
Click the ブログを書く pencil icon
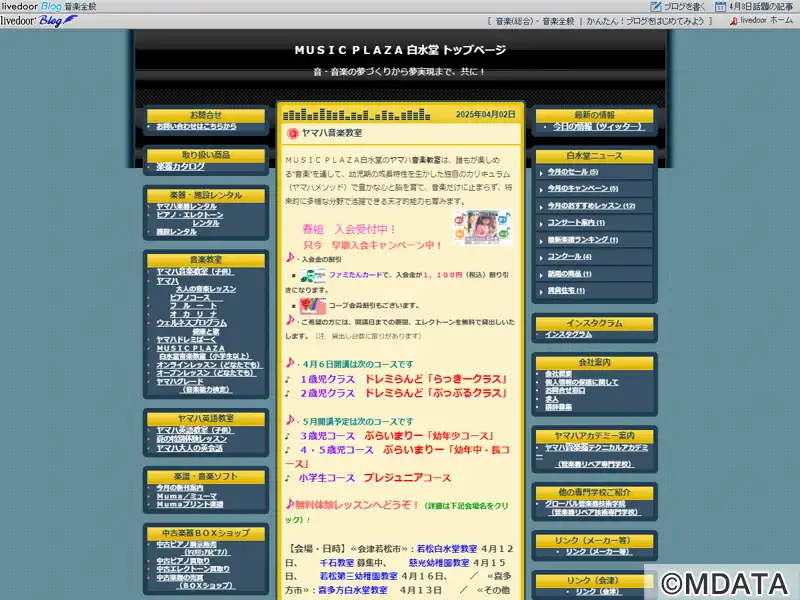pos(656,7)
